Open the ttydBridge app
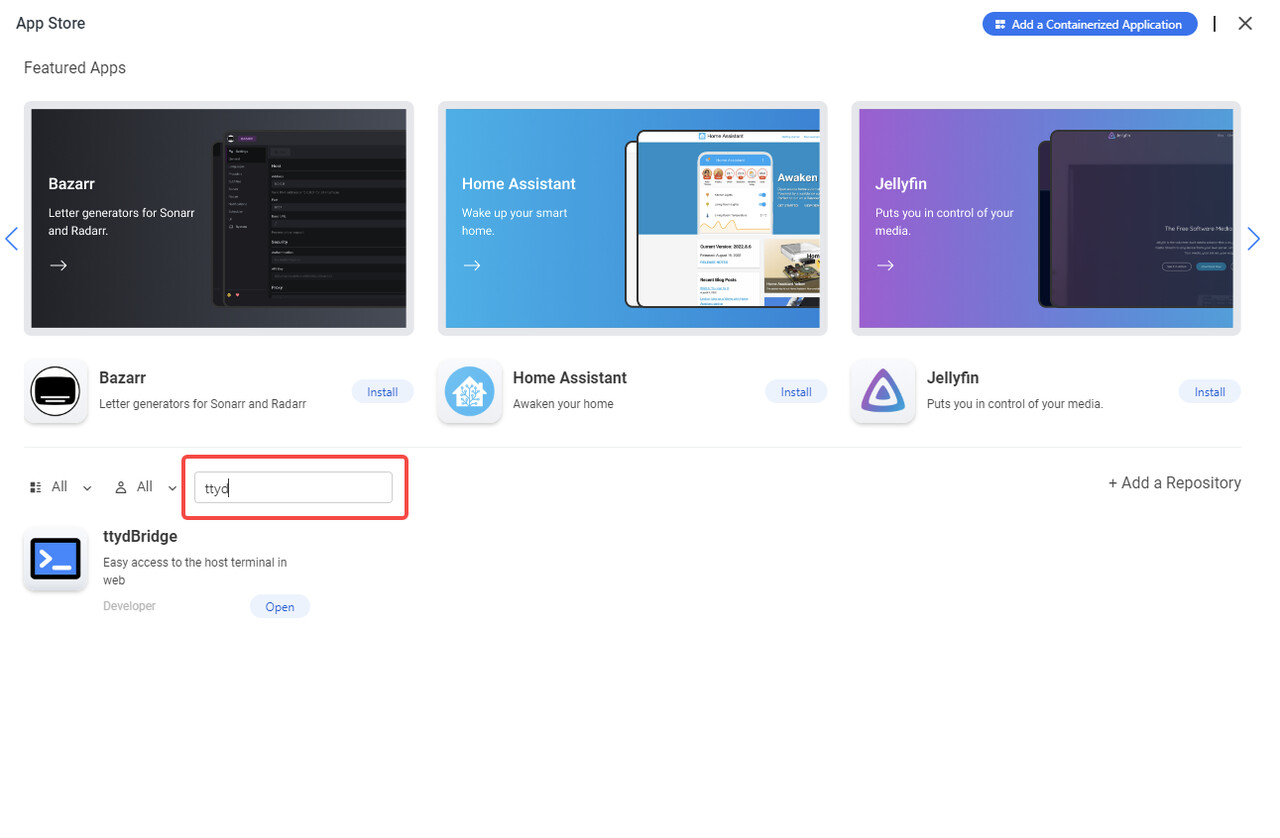The width and height of the screenshot is (1280, 838). click(x=280, y=607)
